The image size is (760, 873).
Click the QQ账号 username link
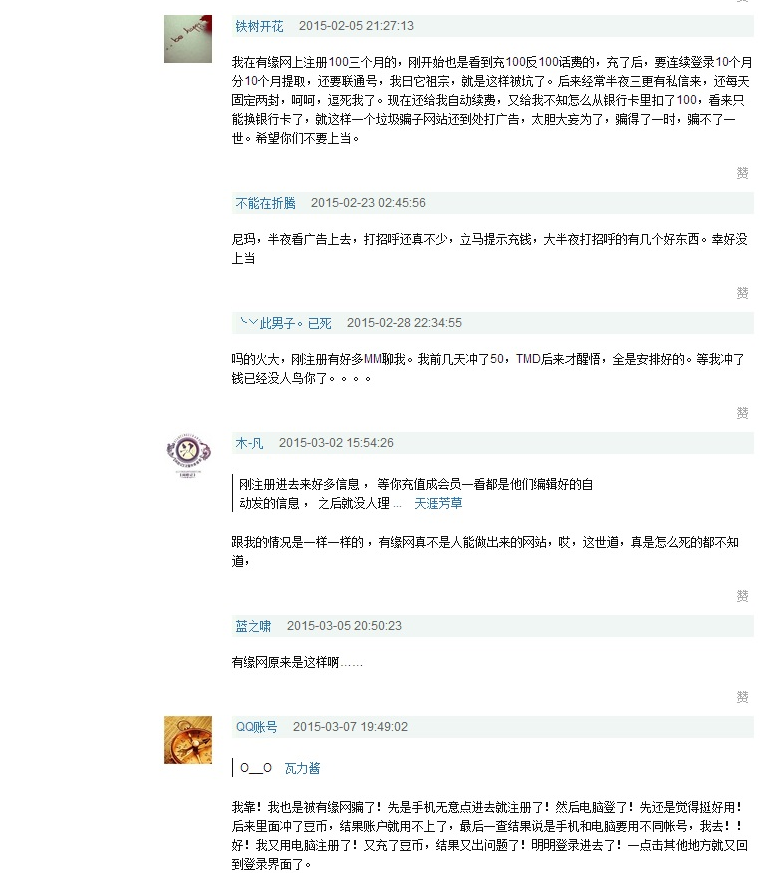pos(256,727)
